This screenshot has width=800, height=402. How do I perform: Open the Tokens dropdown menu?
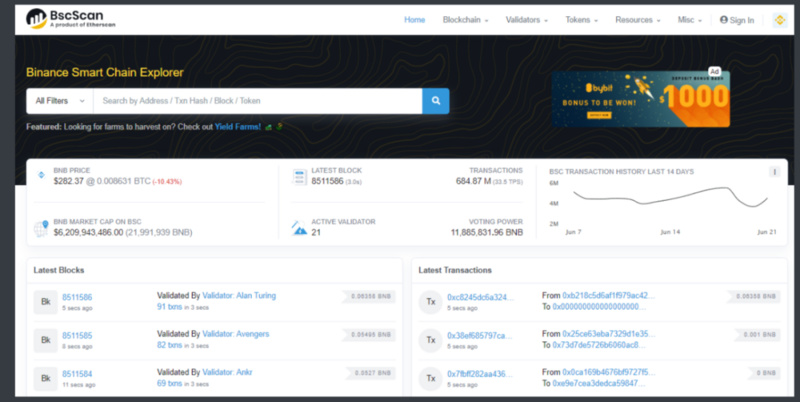[581, 20]
